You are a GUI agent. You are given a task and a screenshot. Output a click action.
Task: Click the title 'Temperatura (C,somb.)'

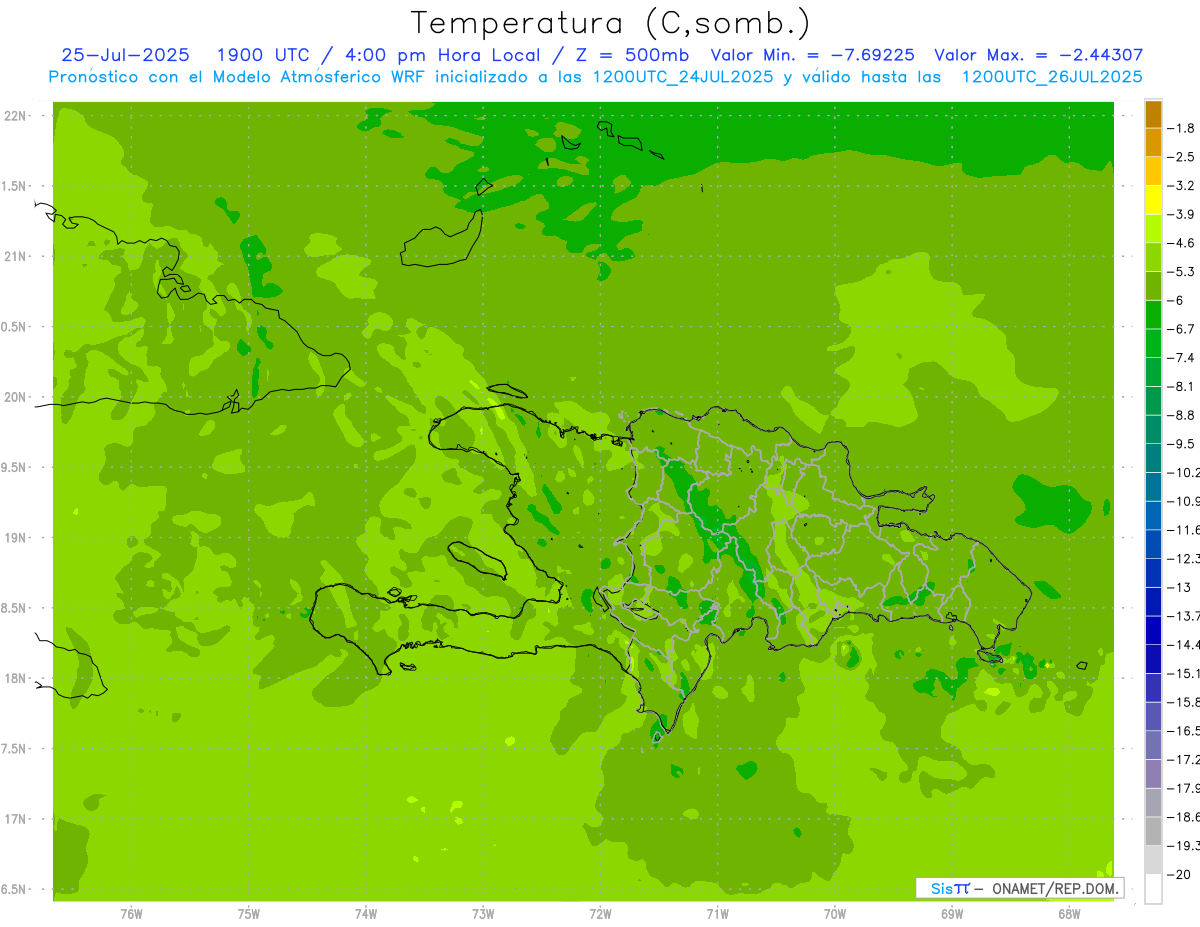pos(610,23)
